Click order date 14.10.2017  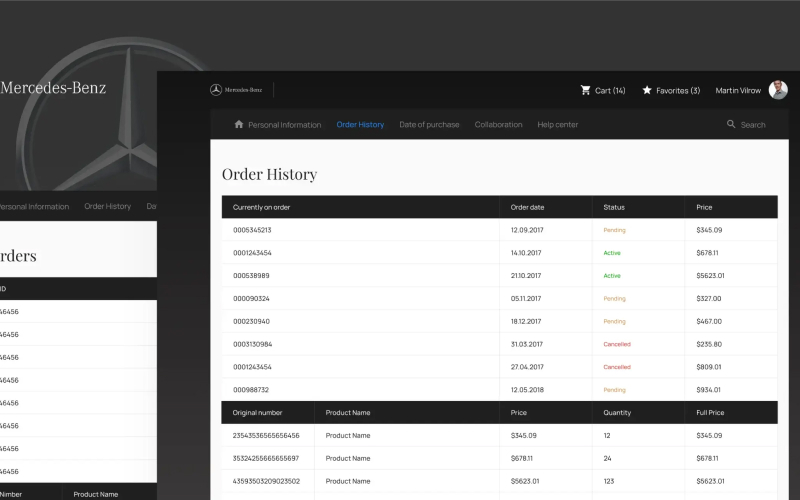pyautogui.click(x=526, y=253)
